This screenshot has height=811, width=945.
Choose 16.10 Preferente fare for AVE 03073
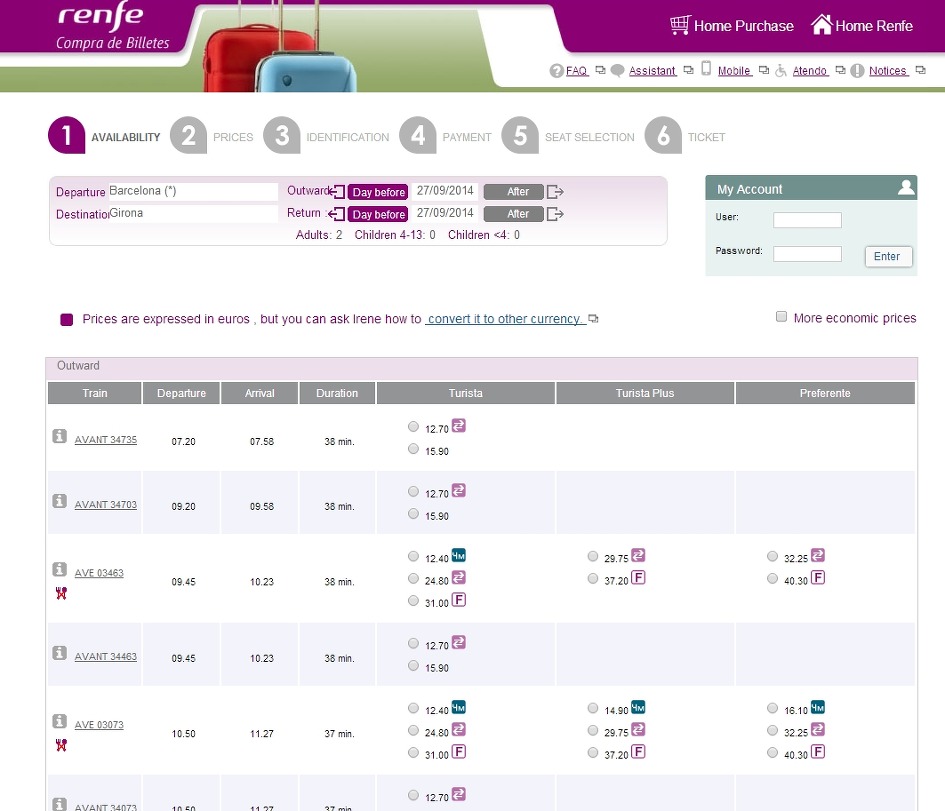pyautogui.click(x=773, y=709)
